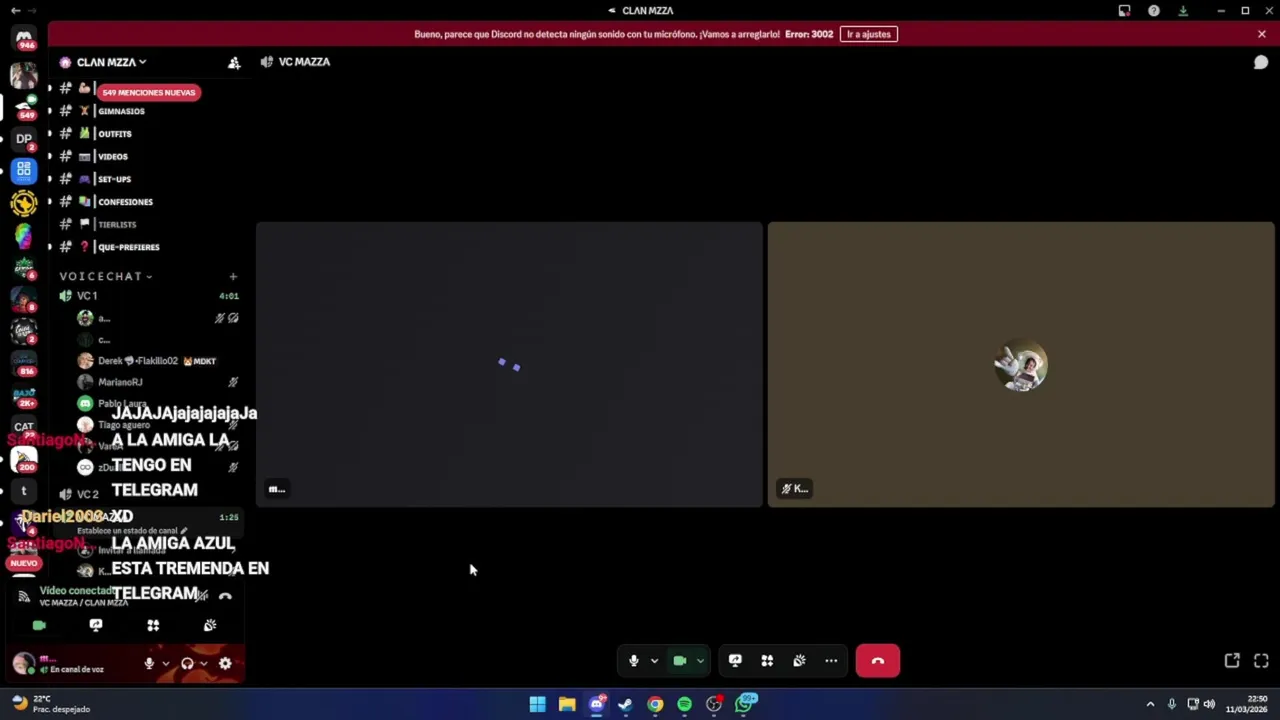
Task: Open the GIMNASIOS channel
Action: (x=121, y=111)
